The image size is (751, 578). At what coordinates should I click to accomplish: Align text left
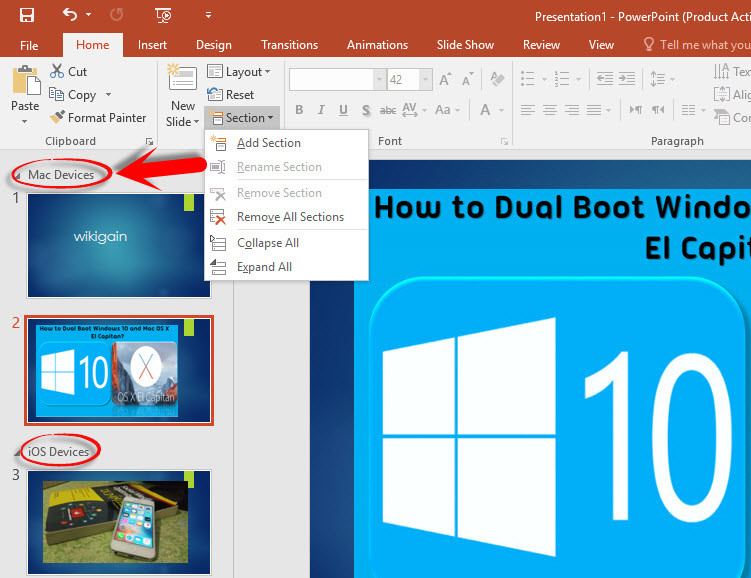point(528,110)
